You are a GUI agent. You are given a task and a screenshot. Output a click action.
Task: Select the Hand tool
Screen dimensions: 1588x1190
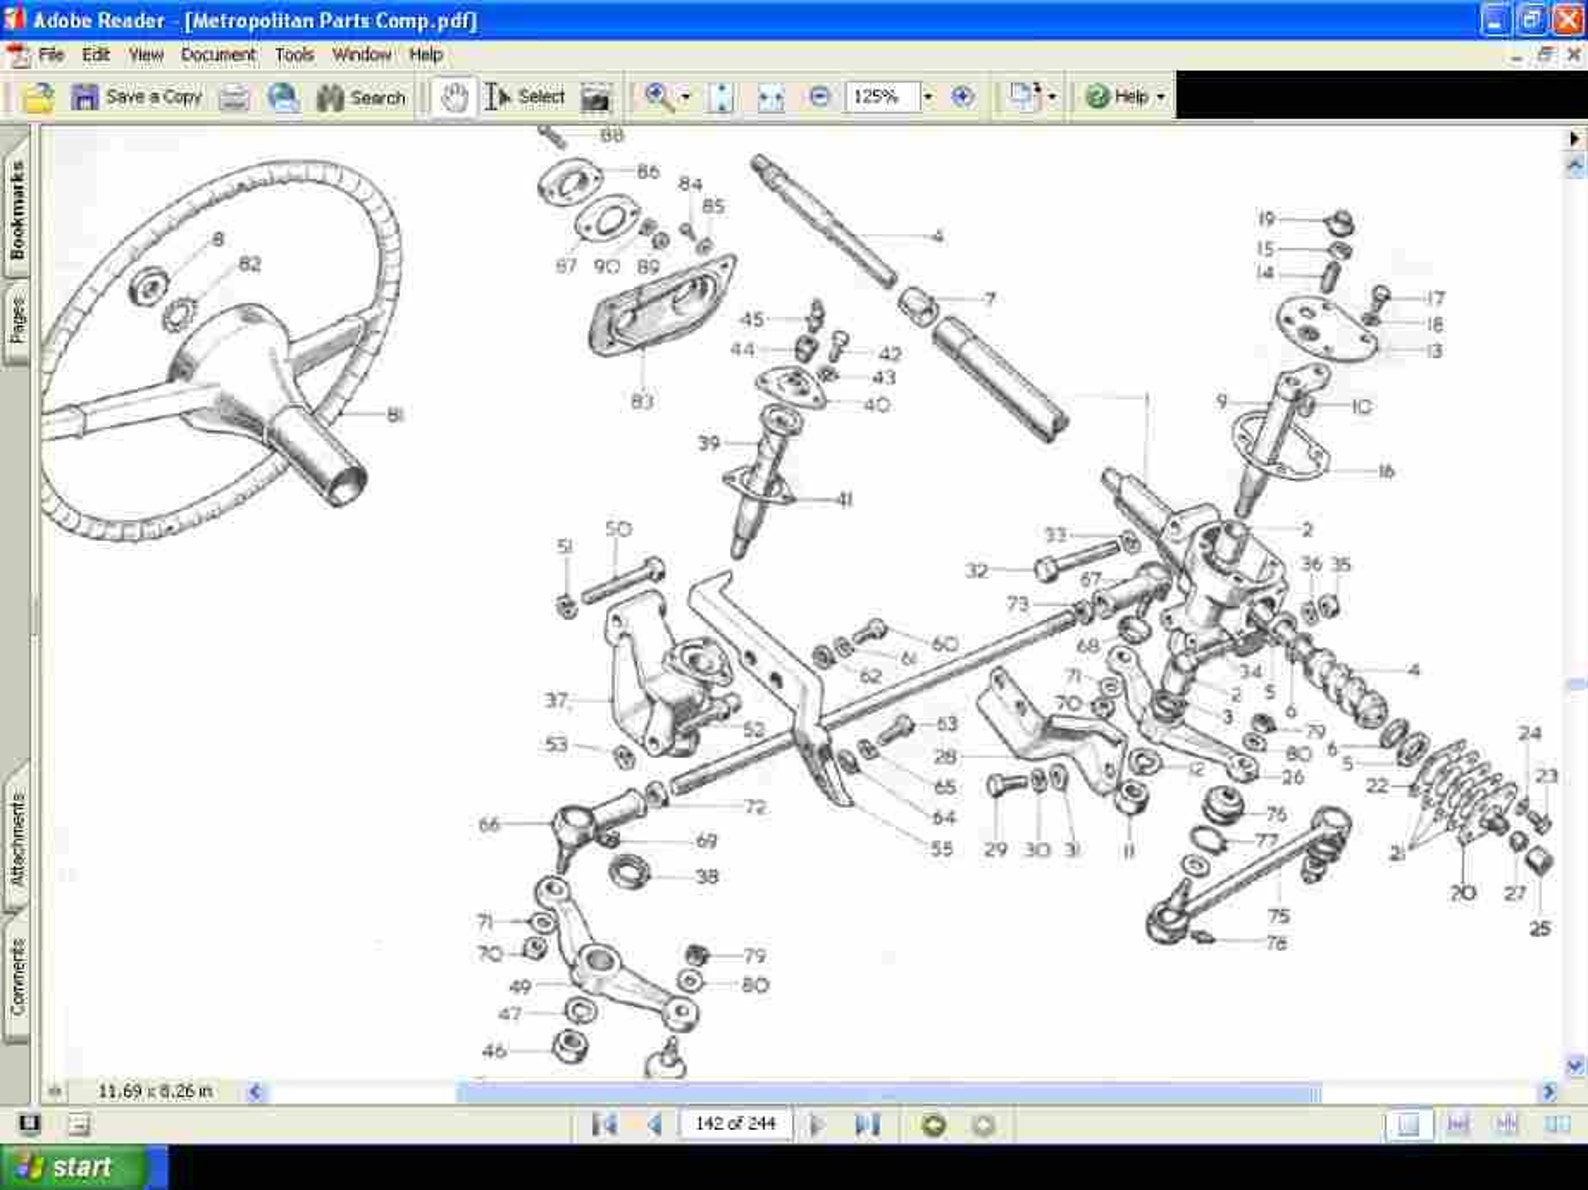pos(454,97)
